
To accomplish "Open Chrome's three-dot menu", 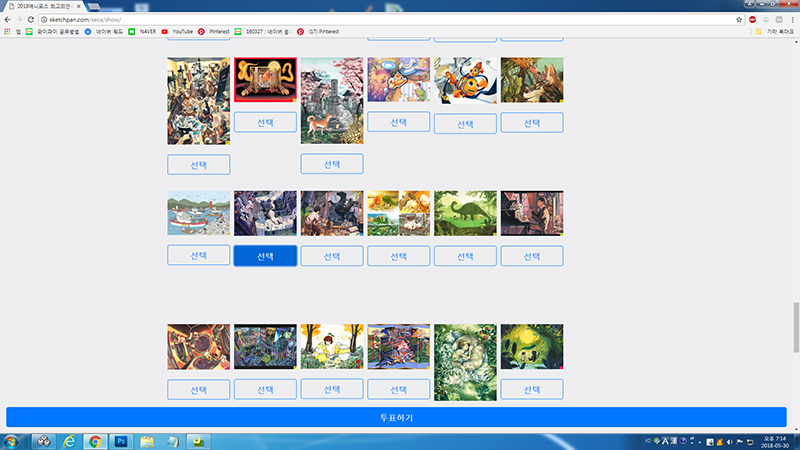I will (x=792, y=19).
